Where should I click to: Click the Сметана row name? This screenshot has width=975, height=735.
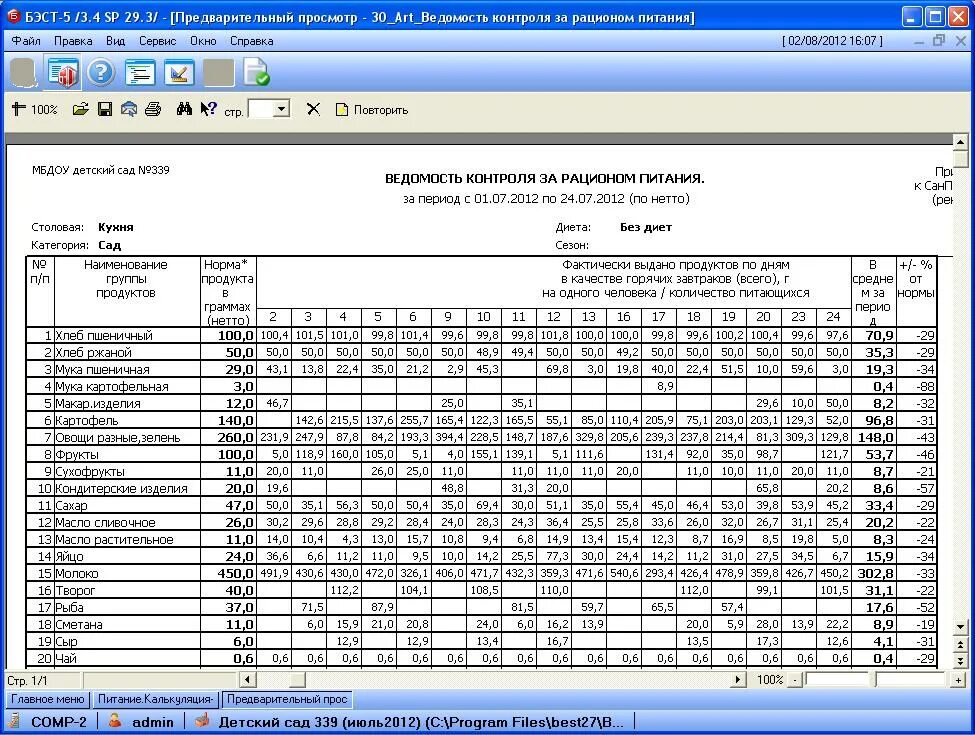coord(79,624)
